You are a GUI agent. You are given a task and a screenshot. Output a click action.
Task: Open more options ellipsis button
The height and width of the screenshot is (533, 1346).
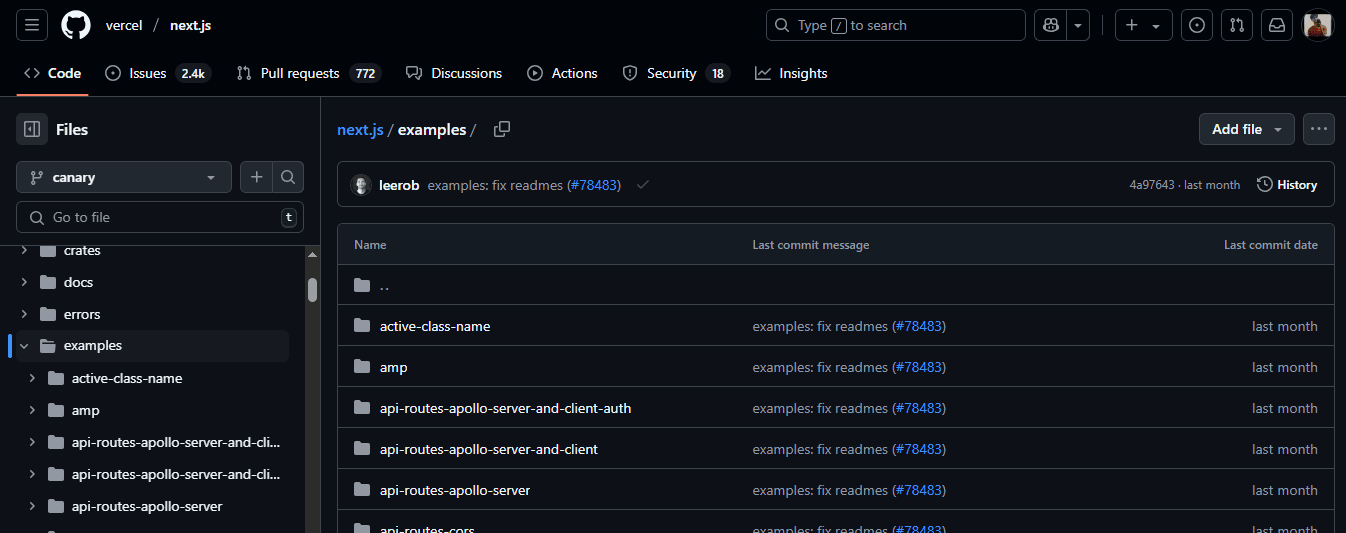pyautogui.click(x=1319, y=129)
